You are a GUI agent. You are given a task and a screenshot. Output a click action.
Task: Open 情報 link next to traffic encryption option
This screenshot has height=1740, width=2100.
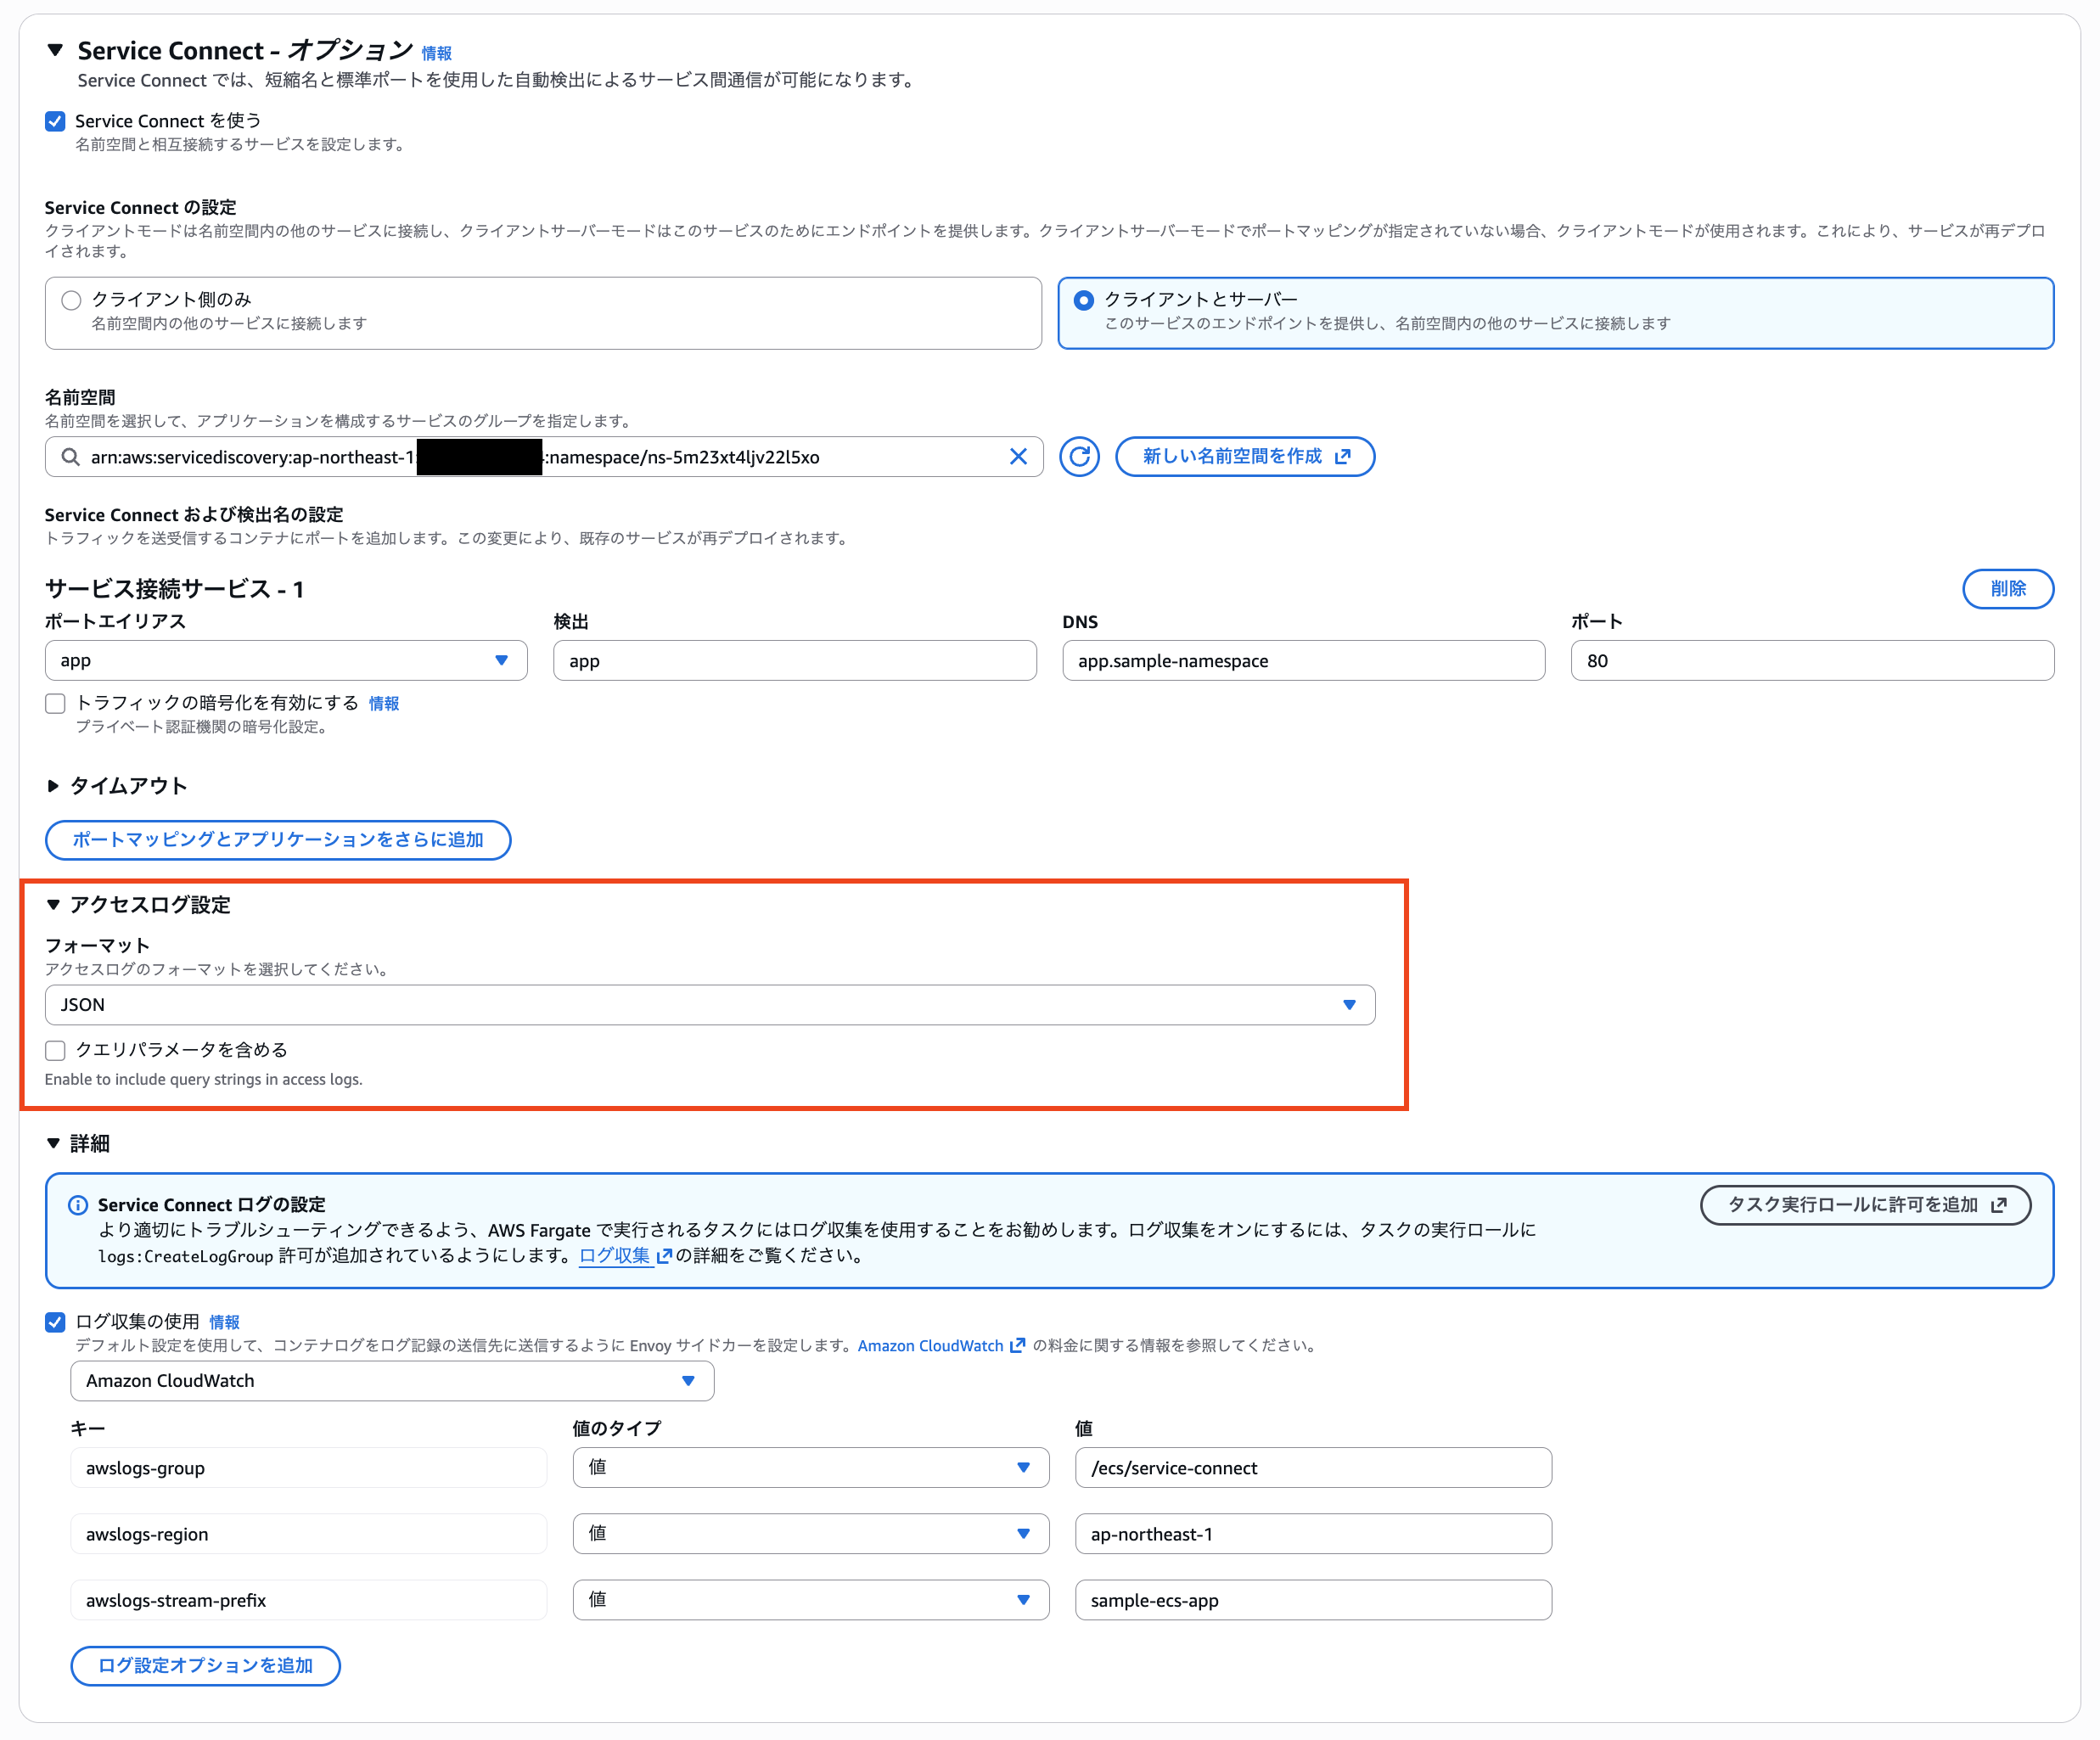pyautogui.click(x=383, y=703)
